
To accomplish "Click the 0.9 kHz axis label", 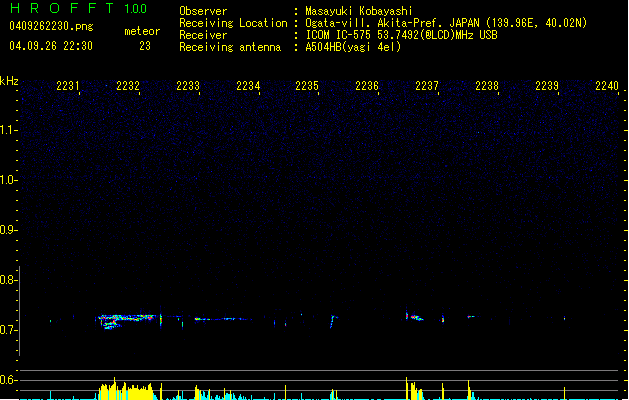I will coord(8,230).
